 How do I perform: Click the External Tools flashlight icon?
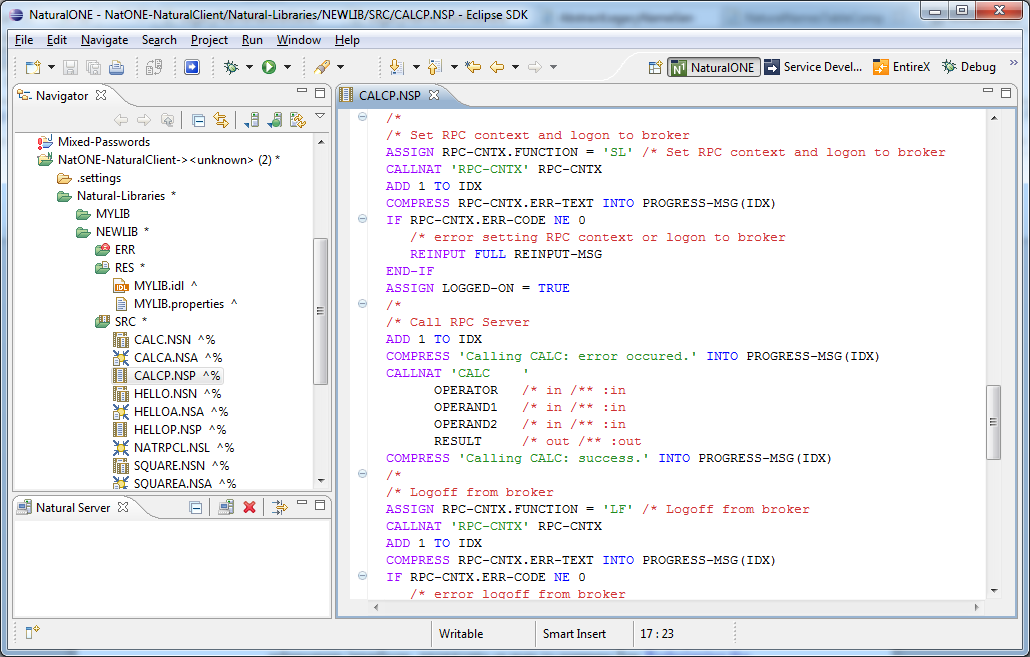coord(322,67)
